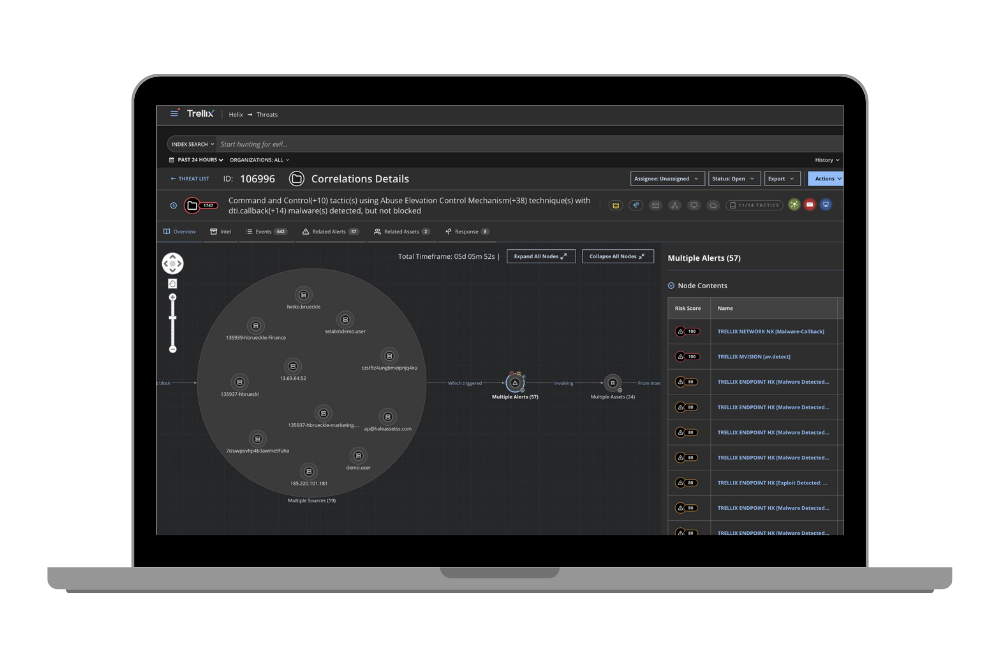Select the hand pan tool in graph
The image size is (1000, 667).
[x=172, y=284]
